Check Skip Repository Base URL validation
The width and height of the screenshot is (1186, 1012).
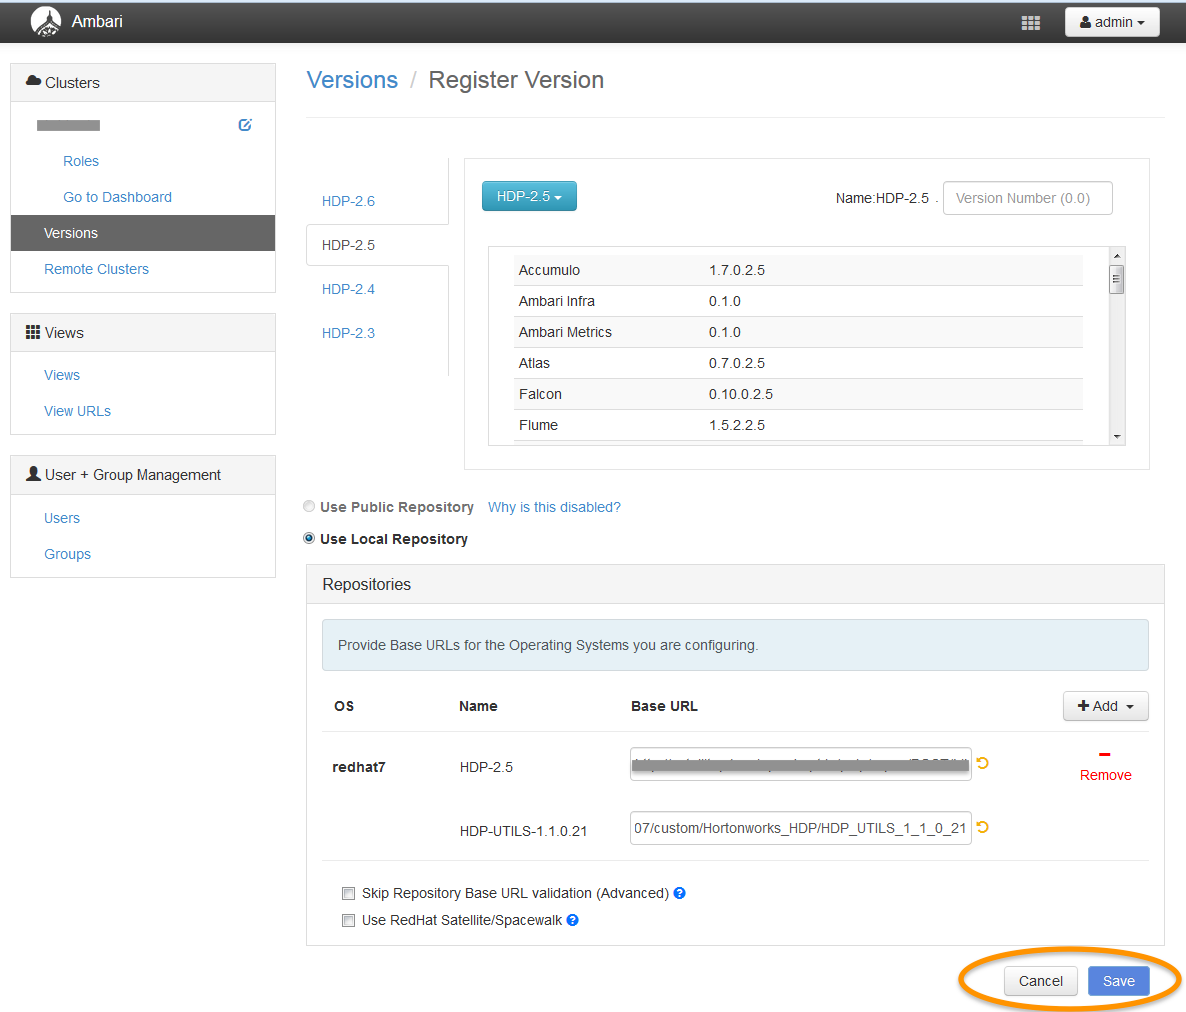[x=348, y=893]
